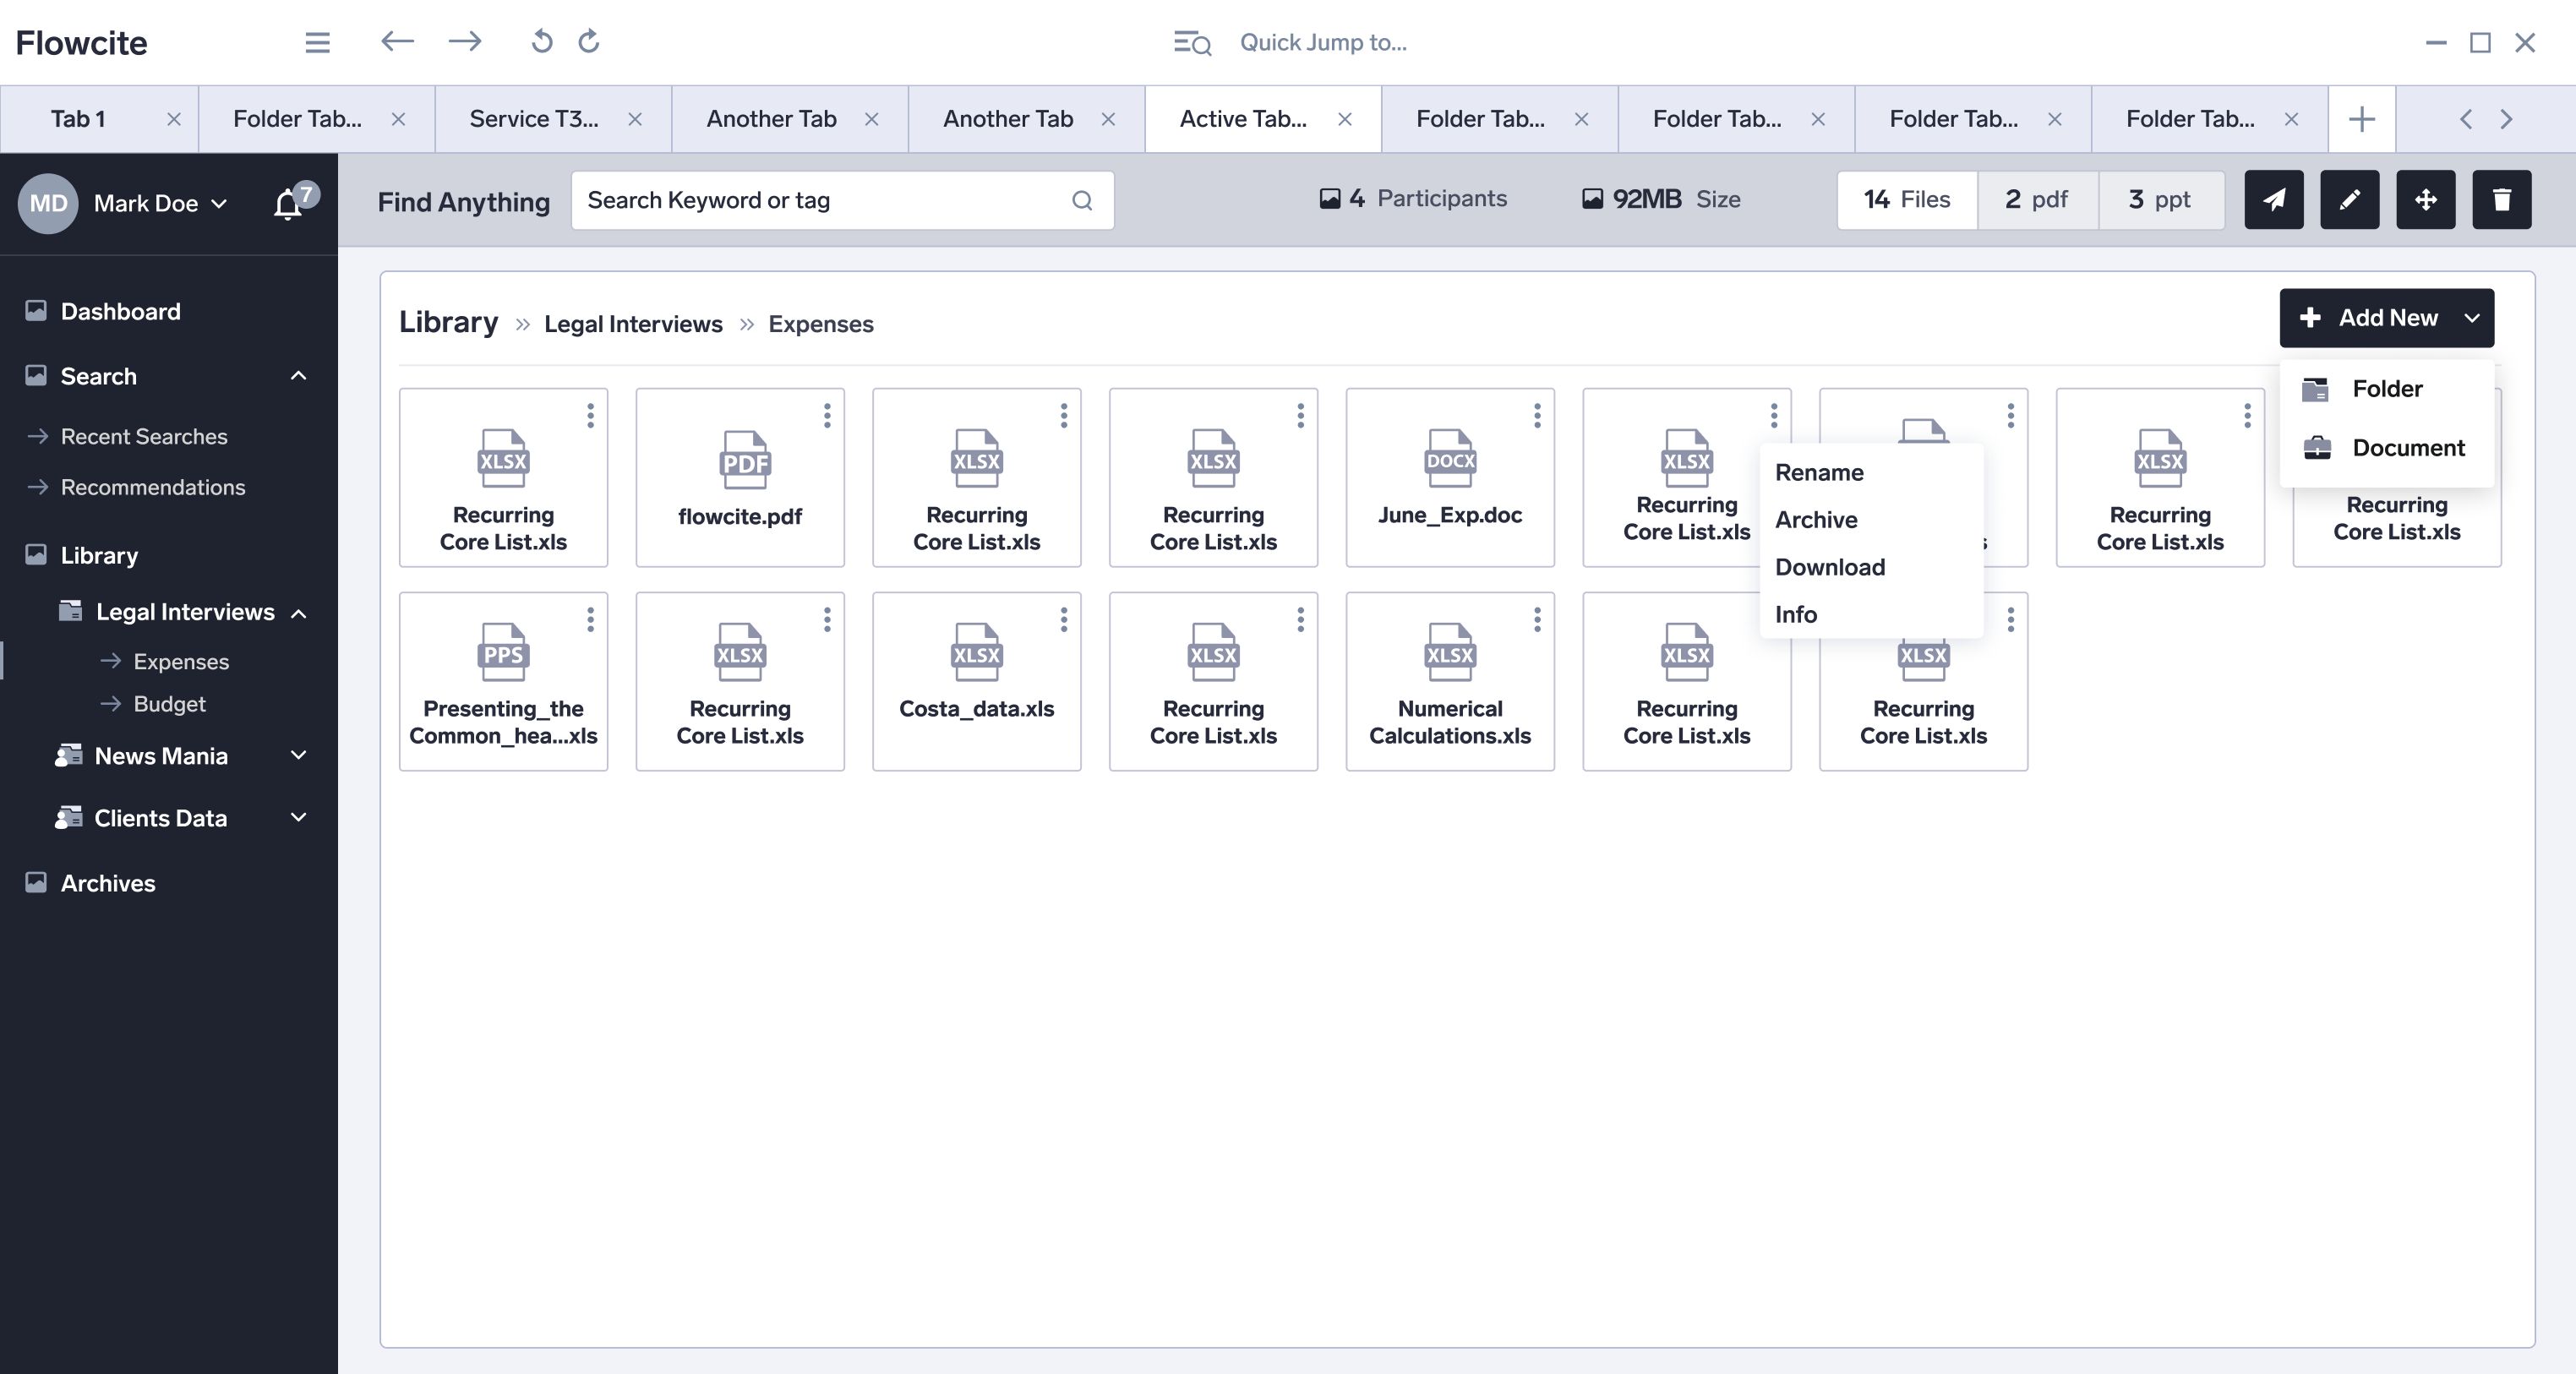The image size is (2576, 1374).
Task: Expand the Clients Data folder
Action: pos(298,817)
